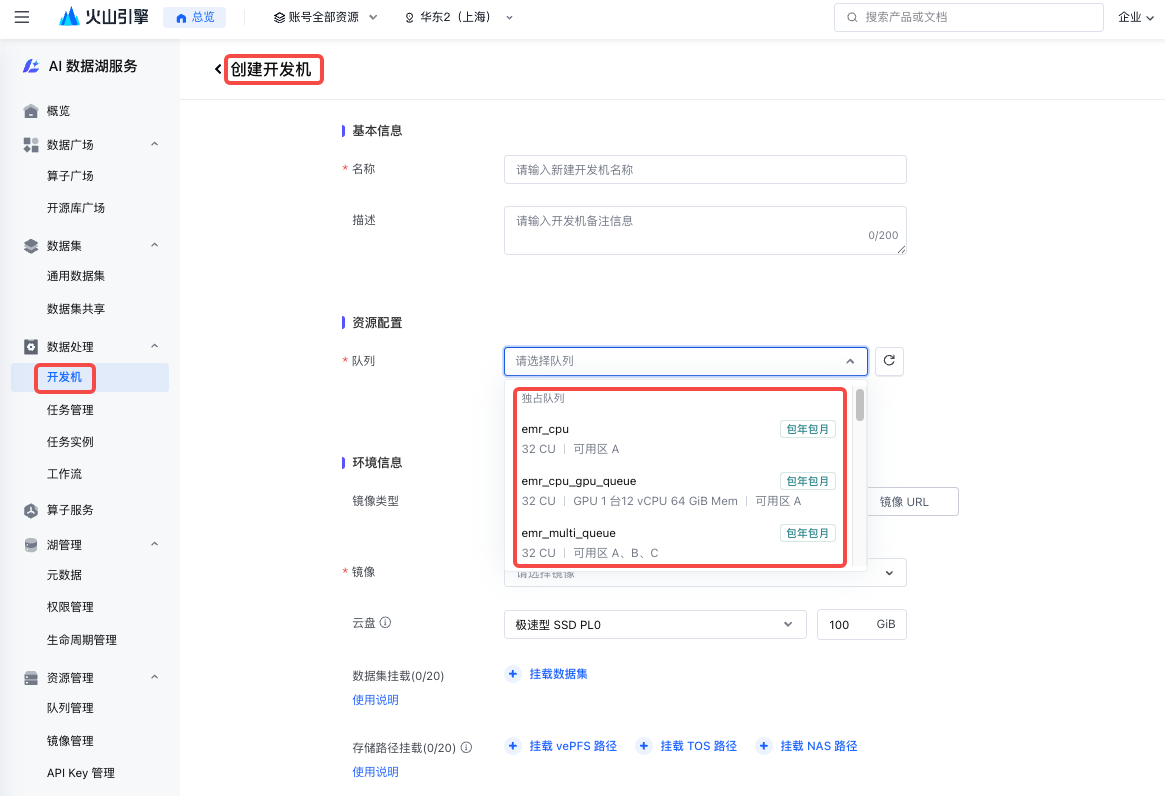
Task: Open 数据集共享 in the sidebar
Action: [x=76, y=309]
